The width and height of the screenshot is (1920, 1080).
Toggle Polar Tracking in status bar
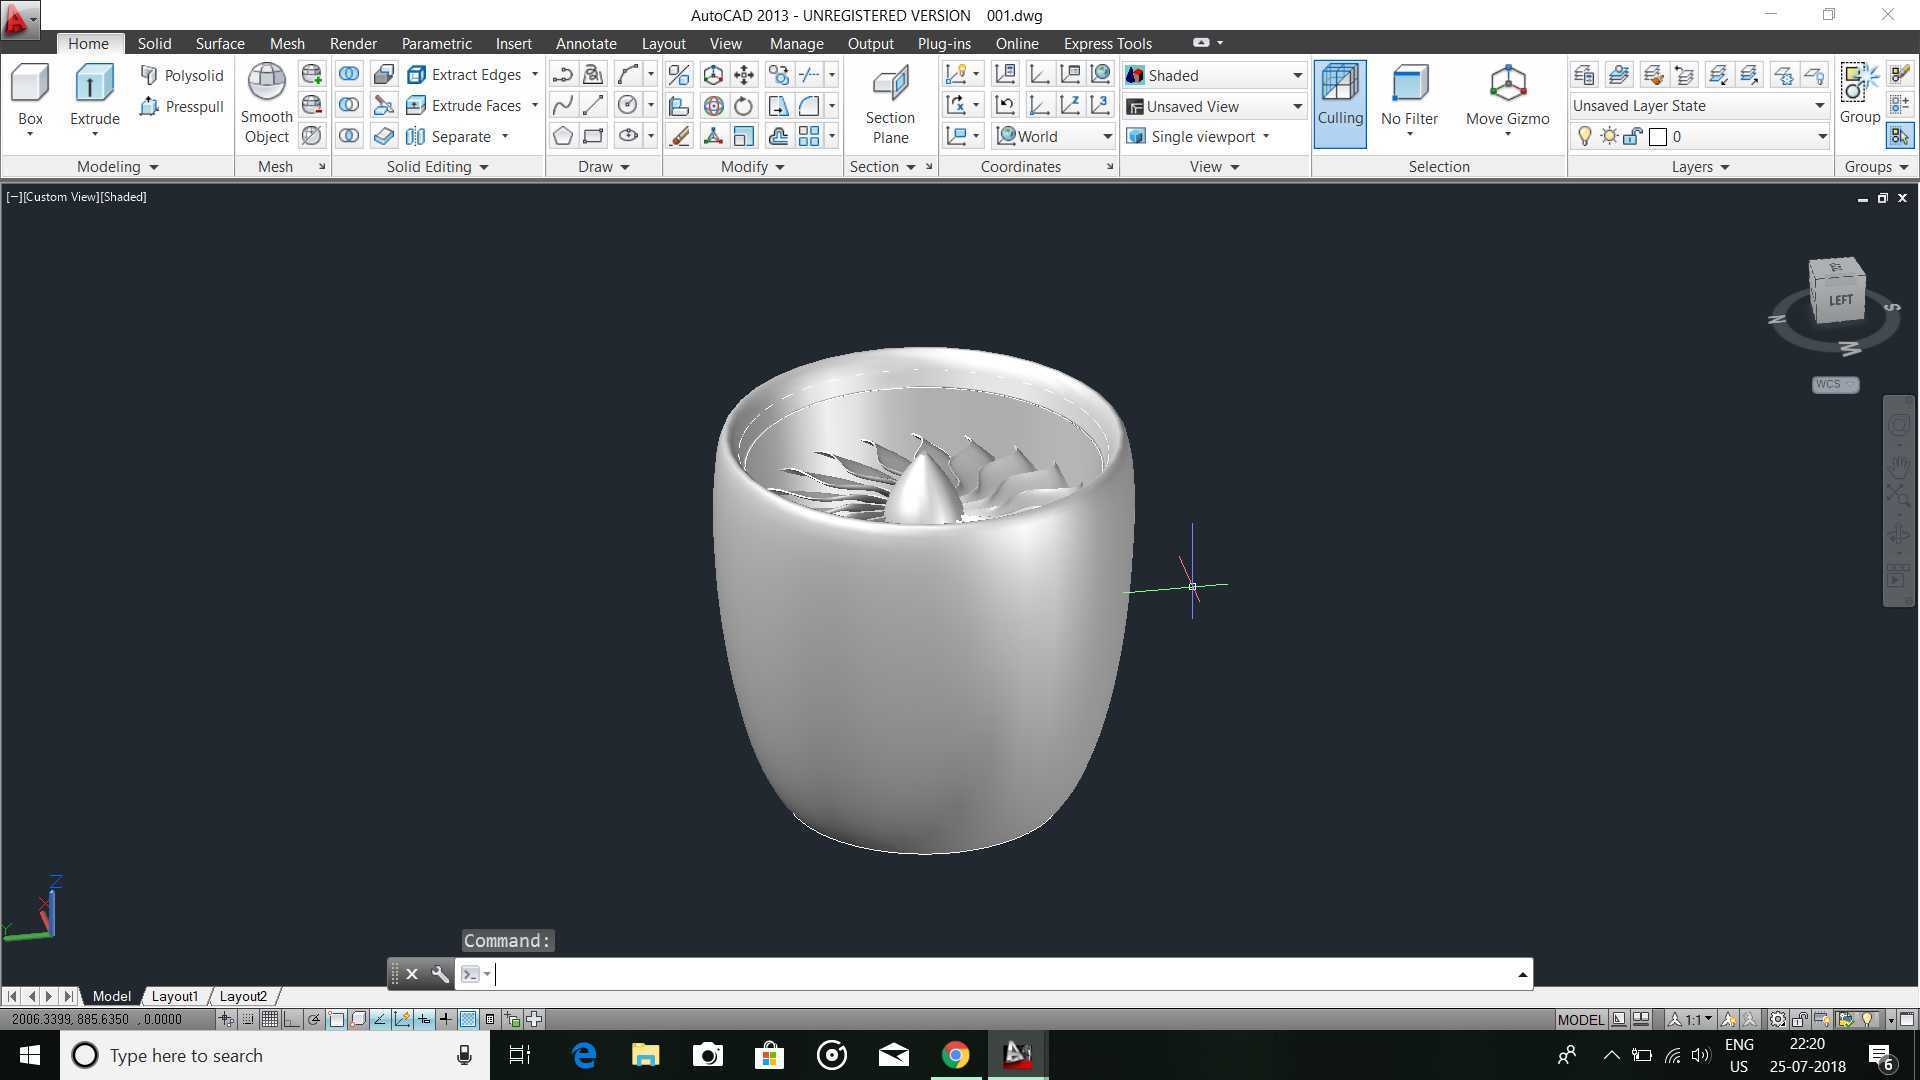314,1019
